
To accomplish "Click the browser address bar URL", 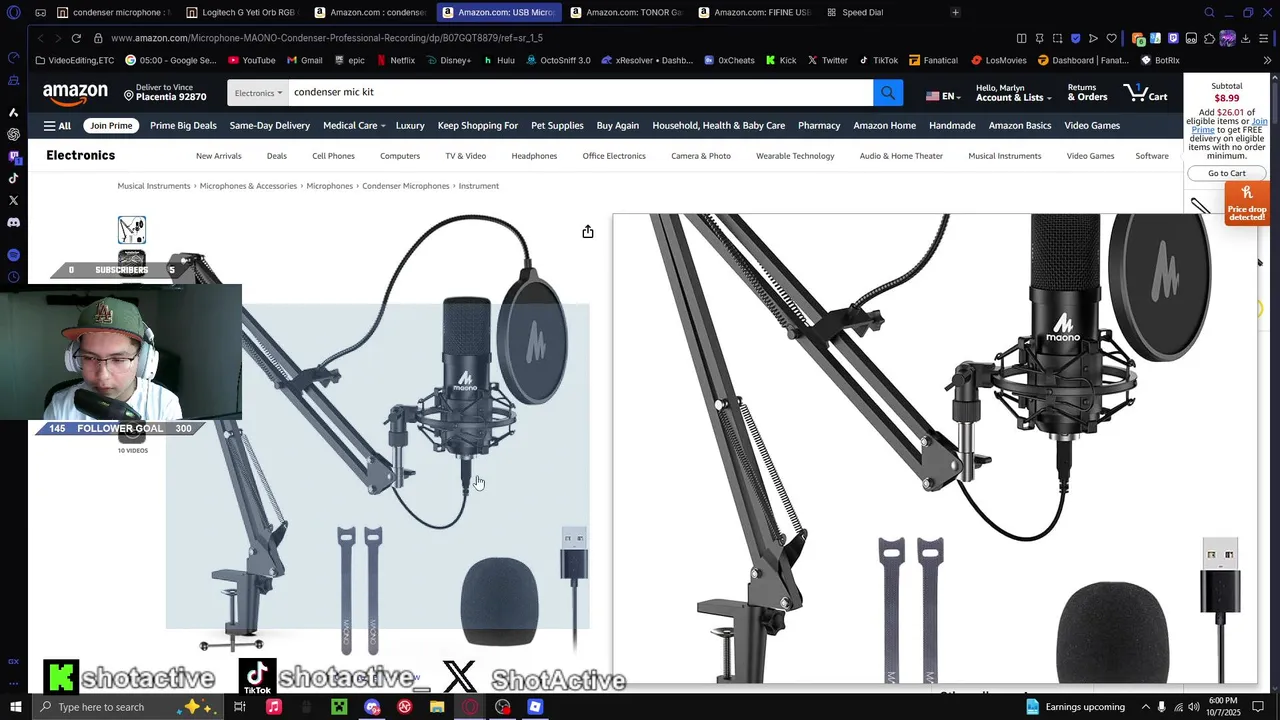I will pyautogui.click(x=327, y=38).
